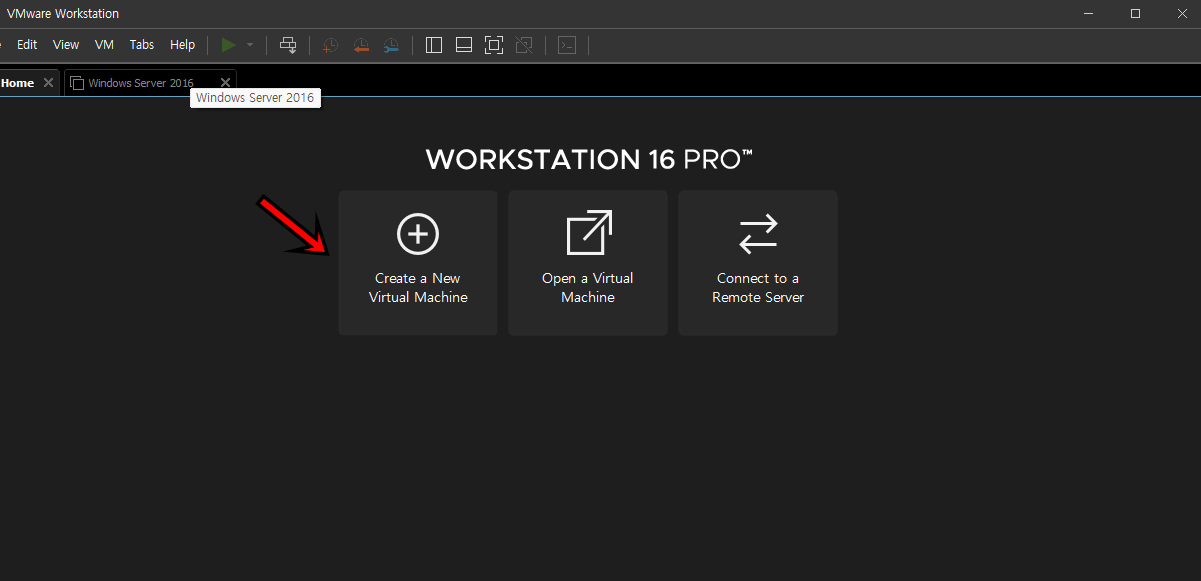The image size is (1201, 581).
Task: Click the green Power On play button
Action: (x=229, y=45)
